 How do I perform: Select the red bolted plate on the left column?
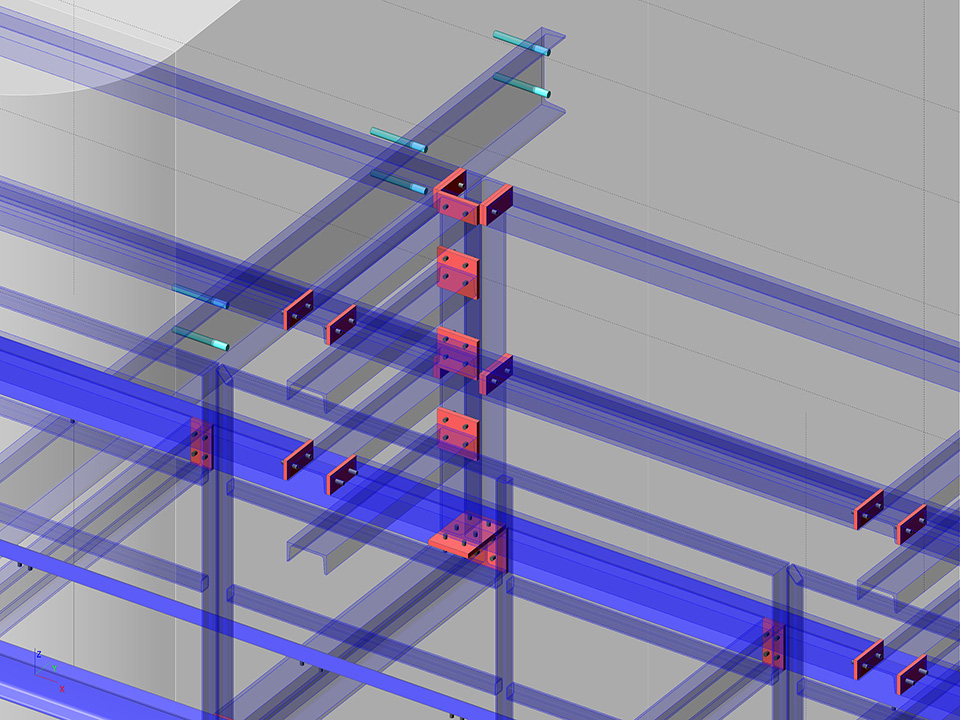click(201, 443)
